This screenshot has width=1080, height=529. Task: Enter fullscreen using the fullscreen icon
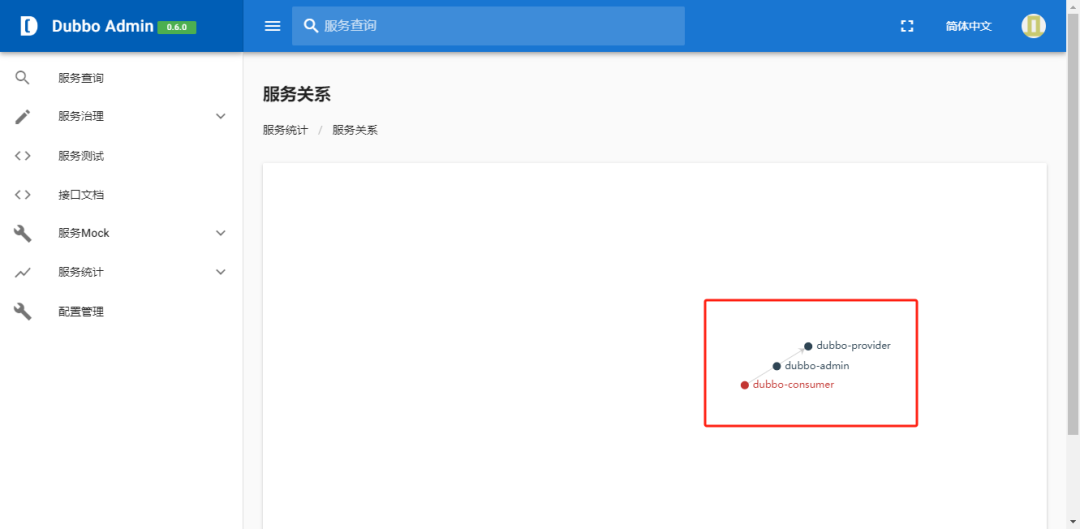(907, 26)
